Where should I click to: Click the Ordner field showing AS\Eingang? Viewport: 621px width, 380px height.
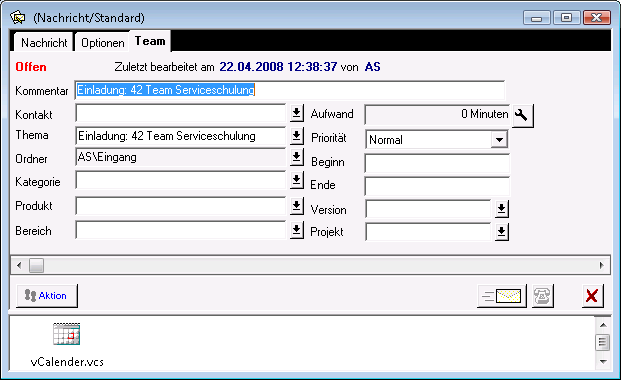pos(181,157)
